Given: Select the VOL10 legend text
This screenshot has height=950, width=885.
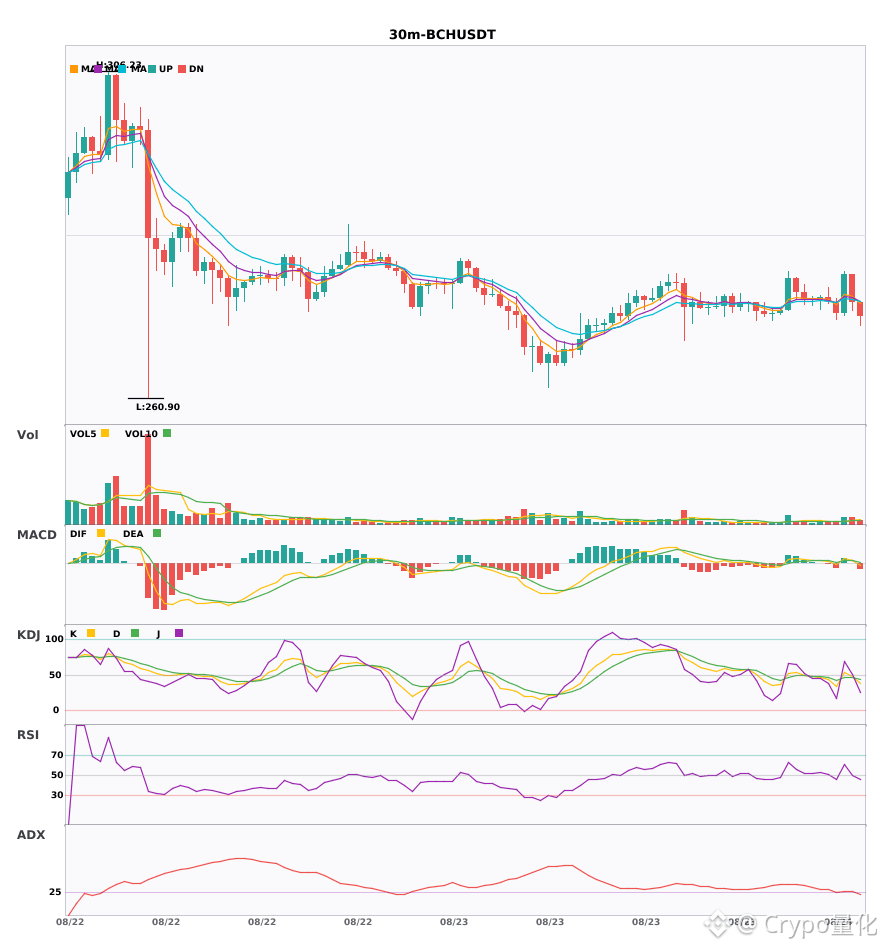Looking at the screenshot, I should (x=141, y=434).
